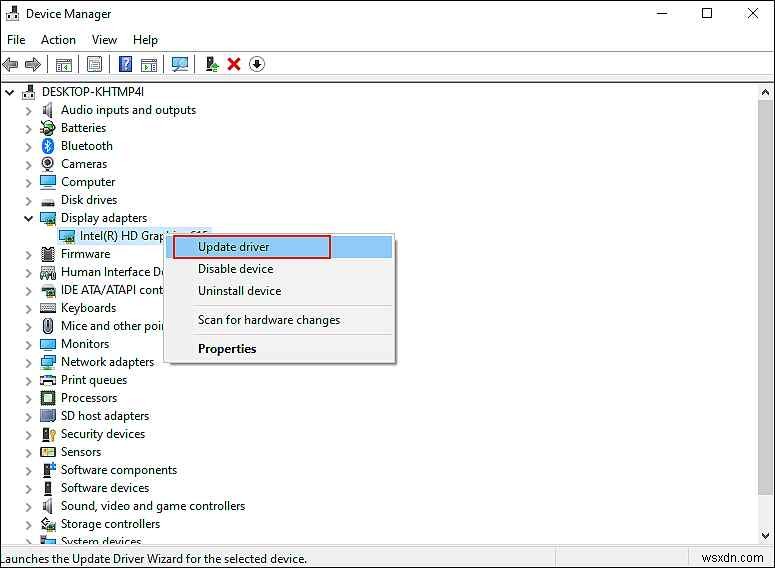Screen dimensions: 775x568
Task: Click the Audio inputs and outputs speaker icon
Action: click(x=48, y=110)
